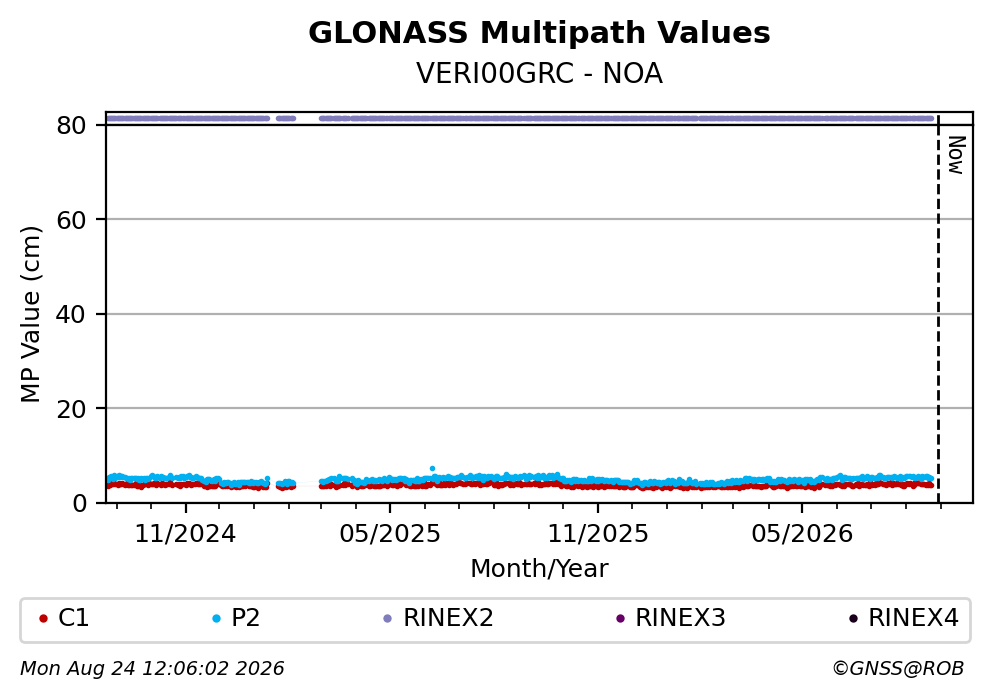The width and height of the screenshot is (993, 699).
Task: Select the RINEX4 legend label
Action: click(x=913, y=618)
